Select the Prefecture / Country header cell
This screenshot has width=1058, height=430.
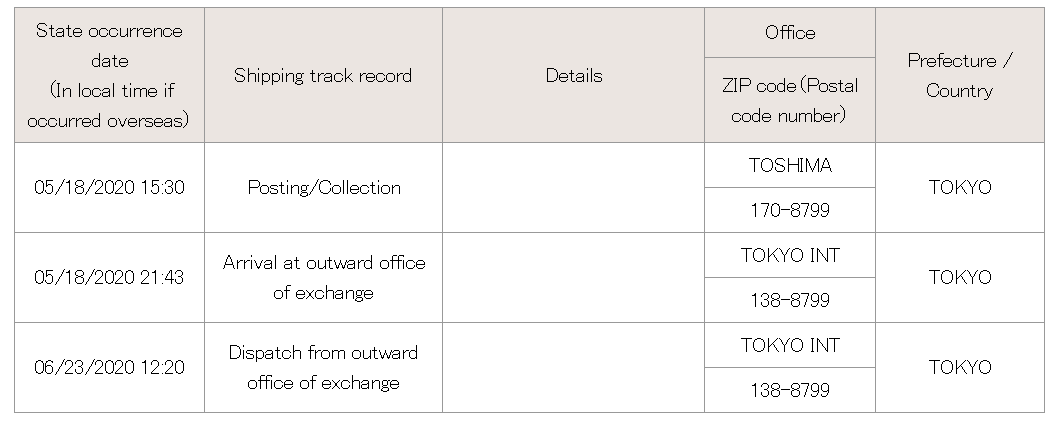(x=959, y=75)
